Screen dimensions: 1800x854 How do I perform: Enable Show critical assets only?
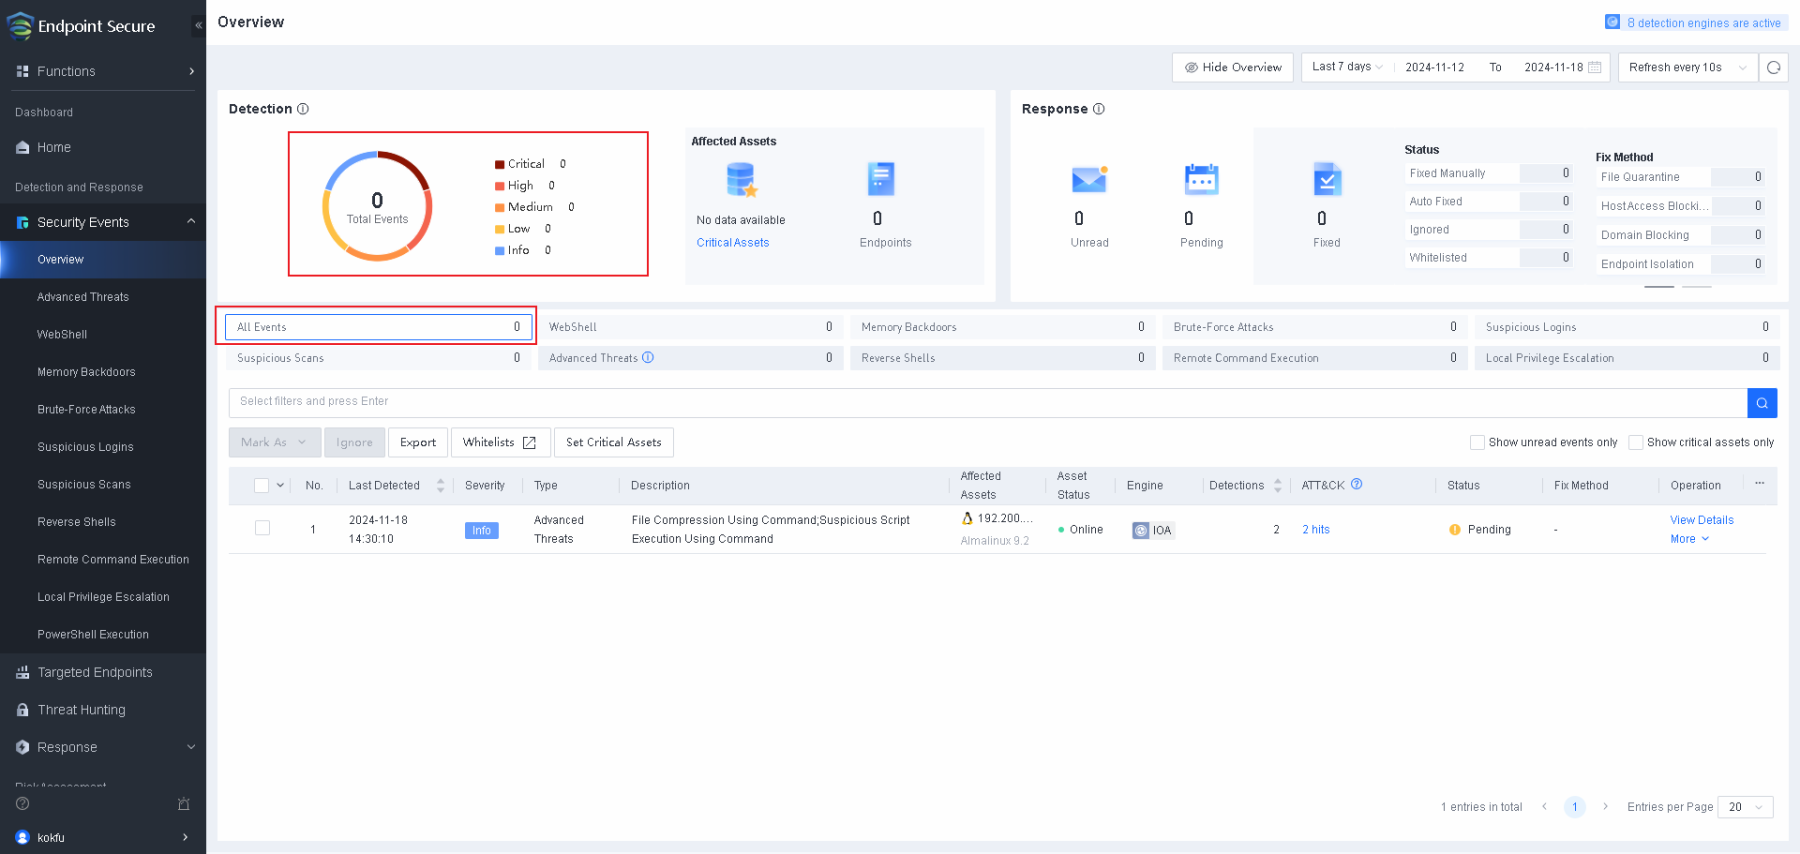point(1636,442)
